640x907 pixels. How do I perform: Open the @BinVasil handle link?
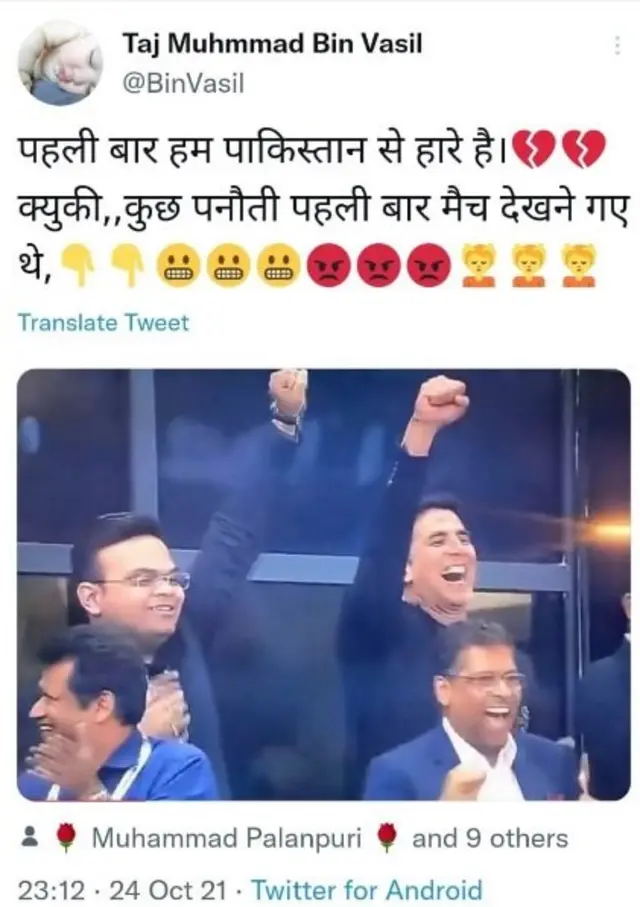click(183, 83)
